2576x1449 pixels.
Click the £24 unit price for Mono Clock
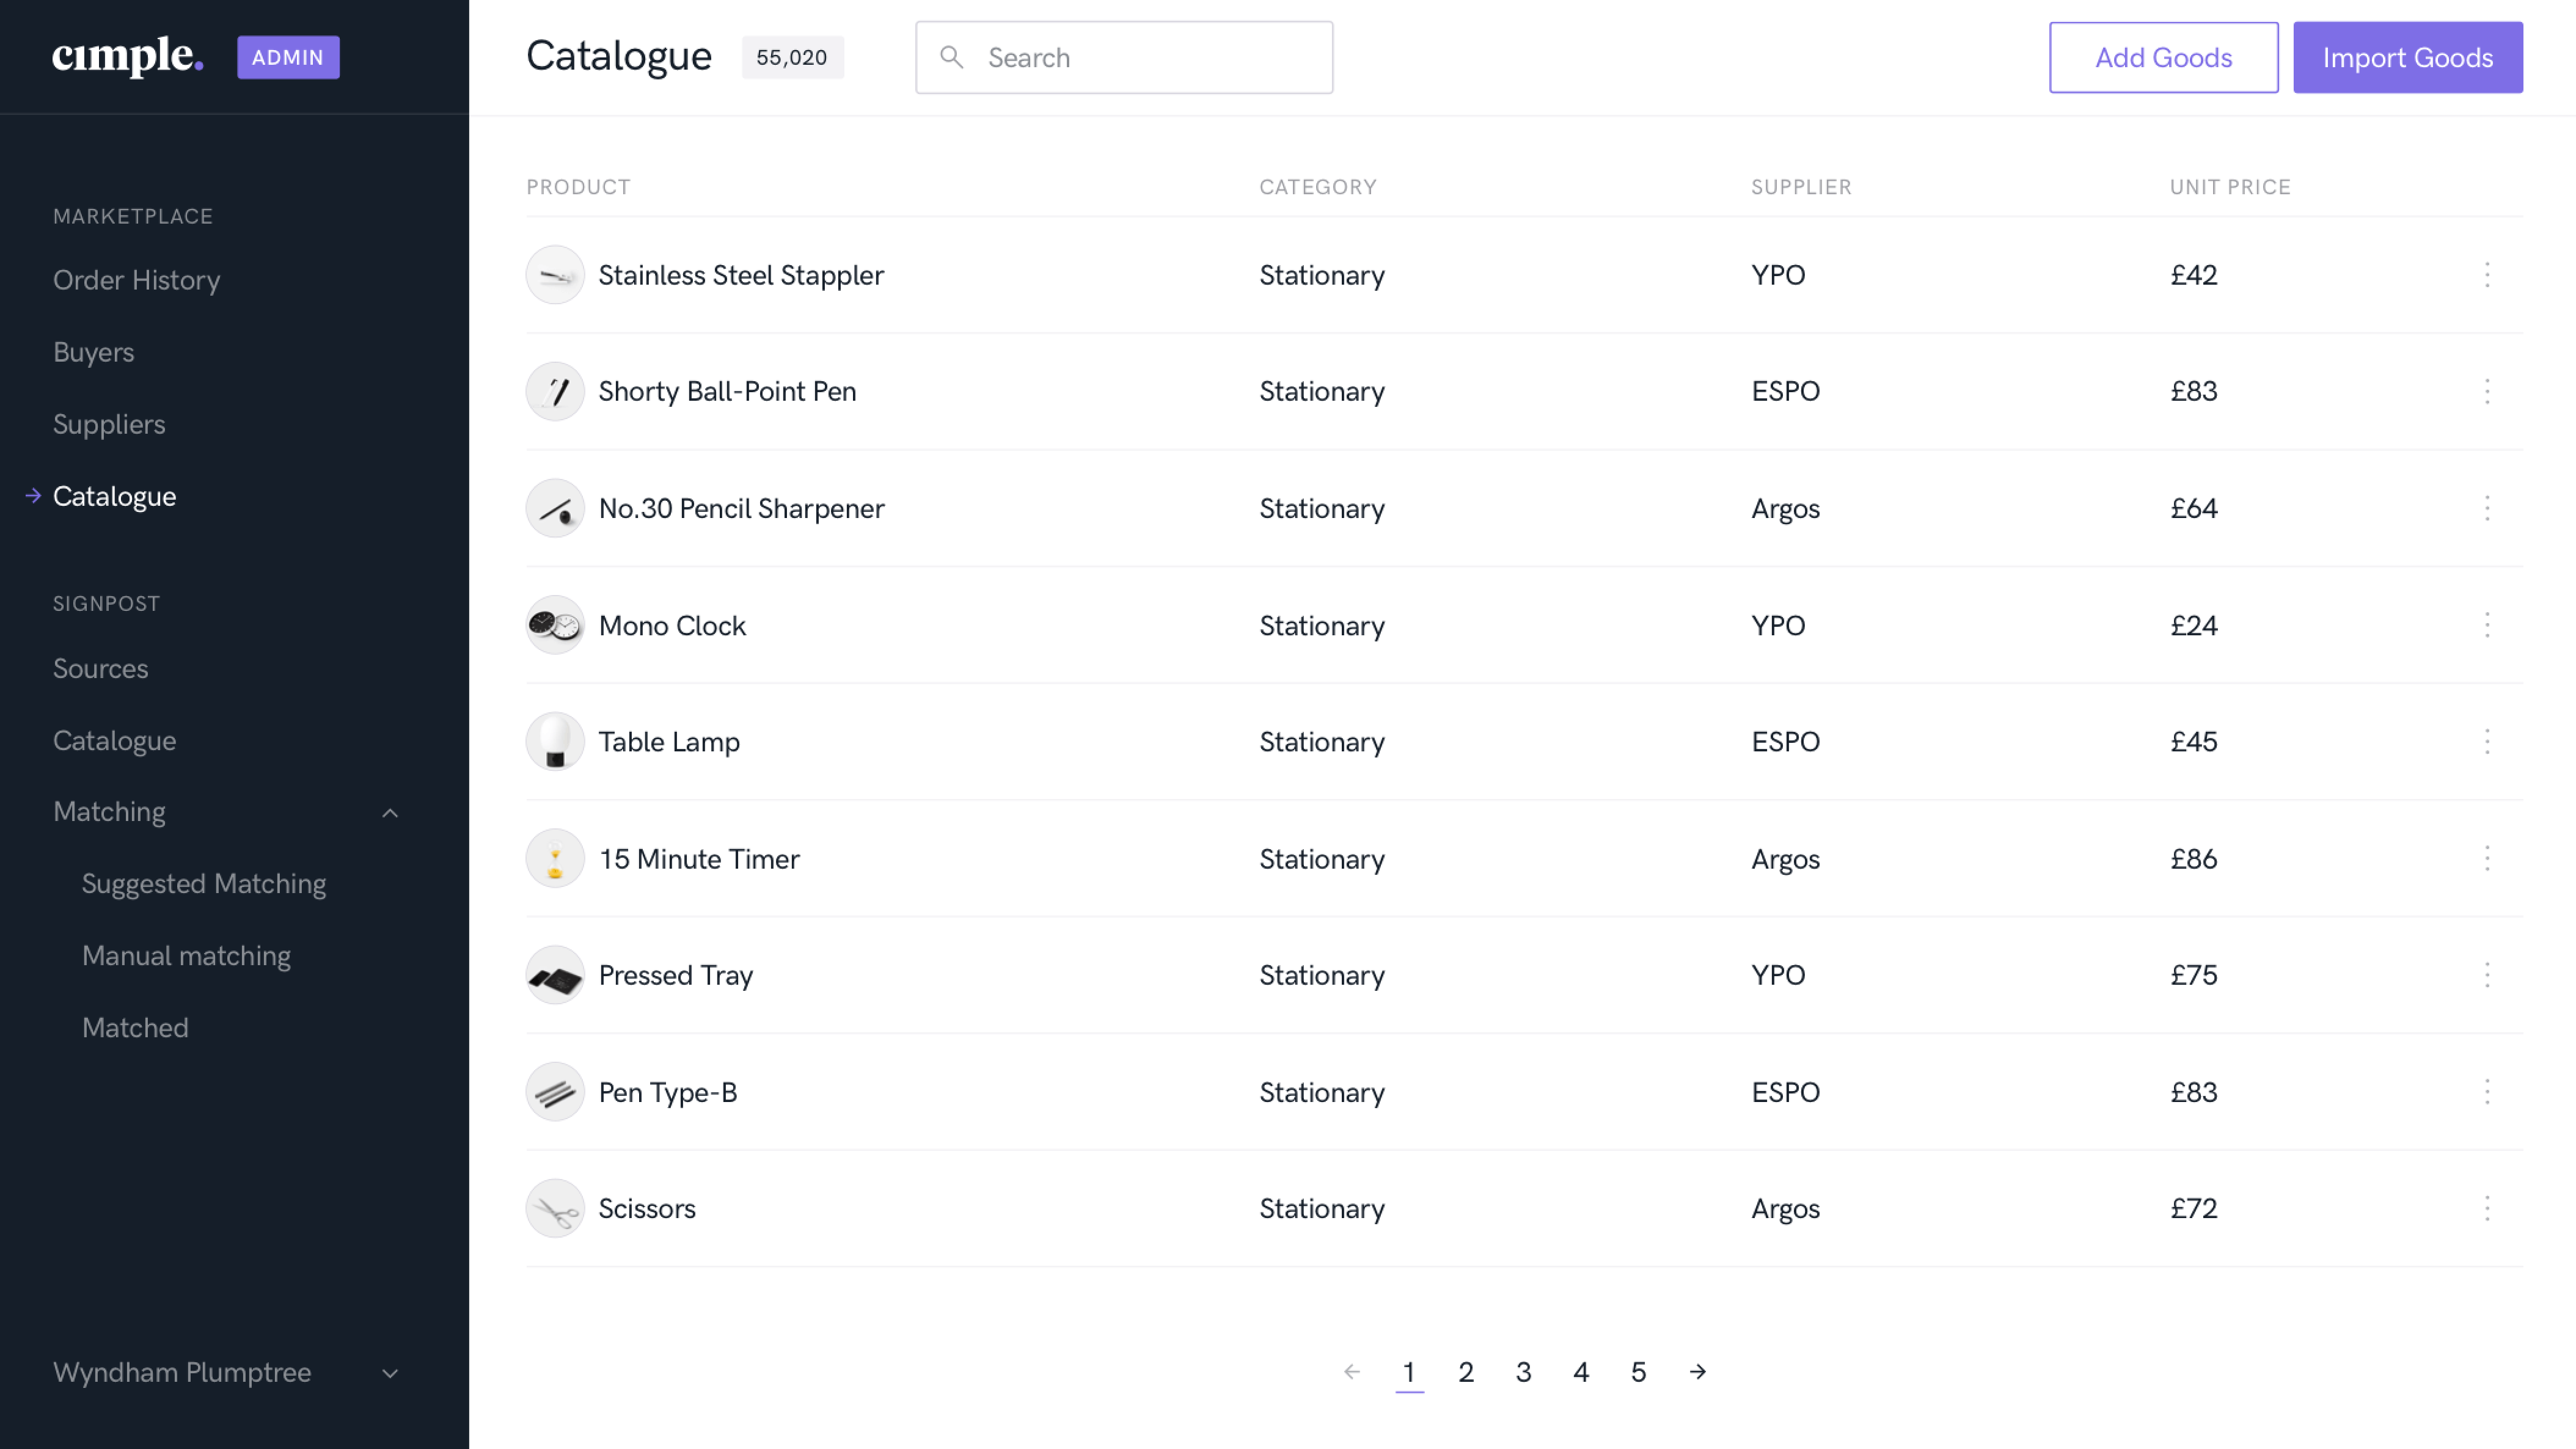tap(2193, 625)
